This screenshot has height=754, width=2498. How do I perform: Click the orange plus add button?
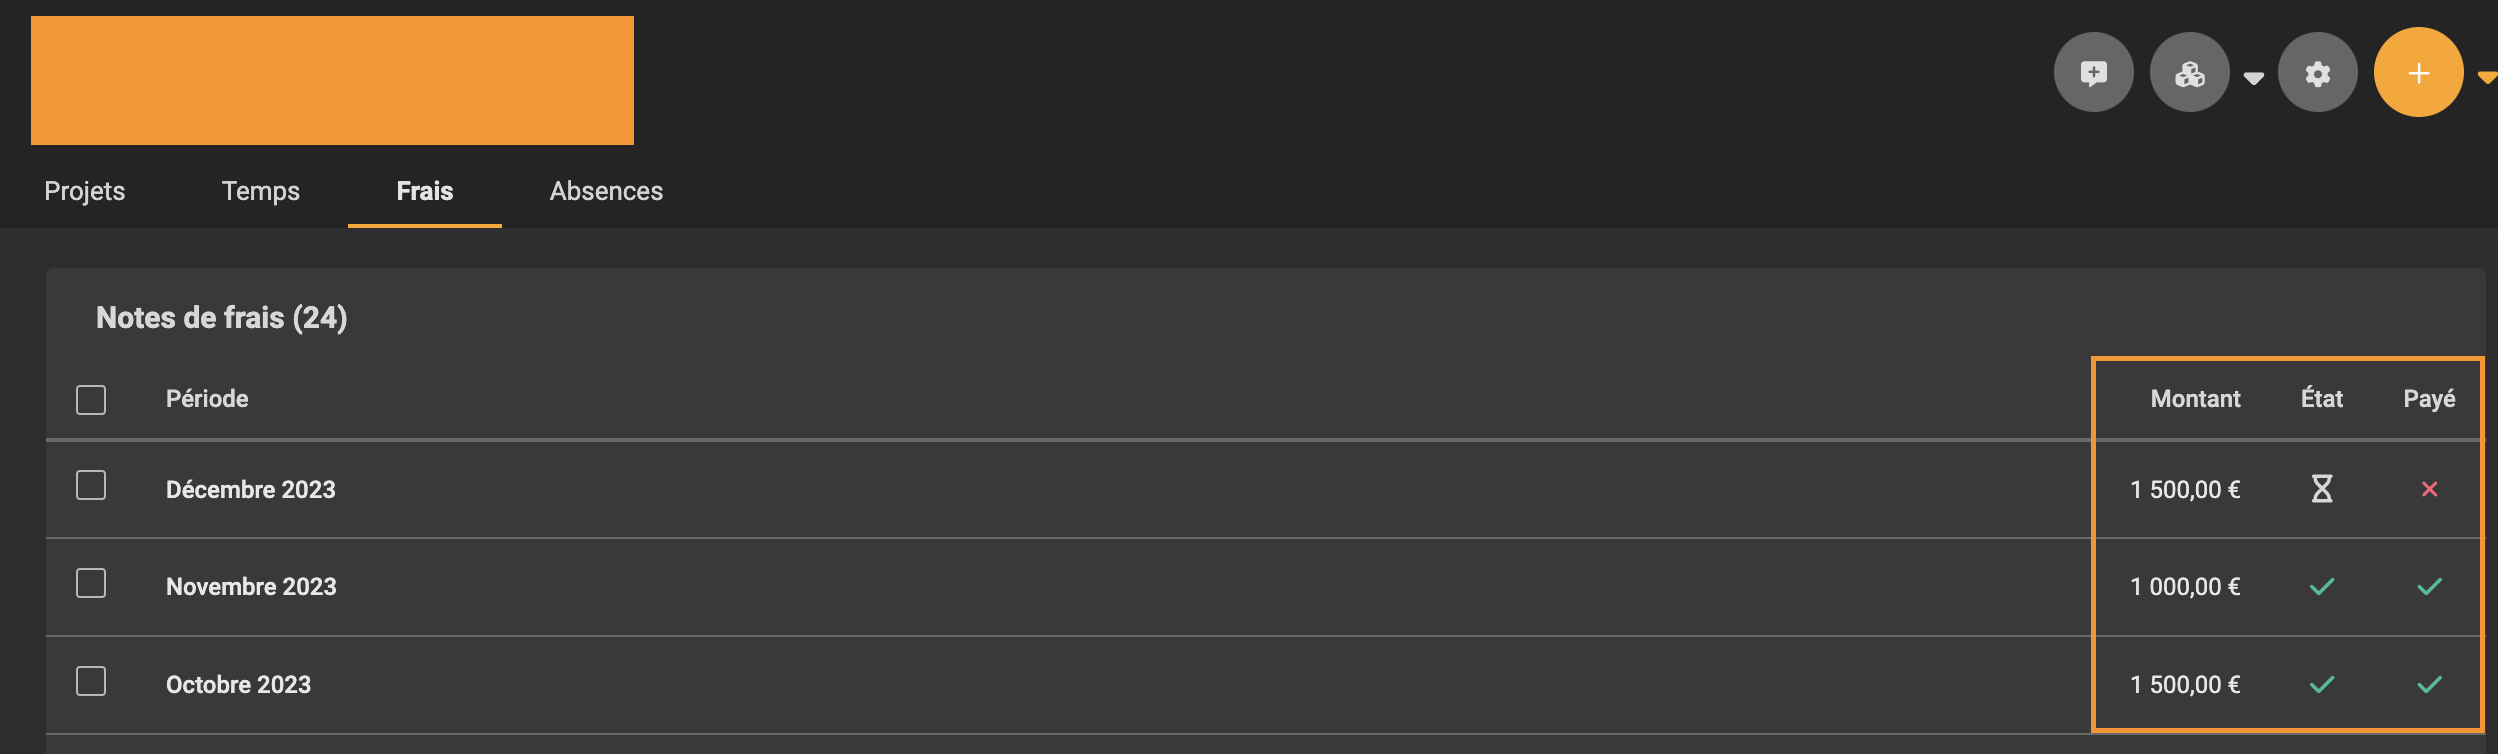pos(2418,72)
